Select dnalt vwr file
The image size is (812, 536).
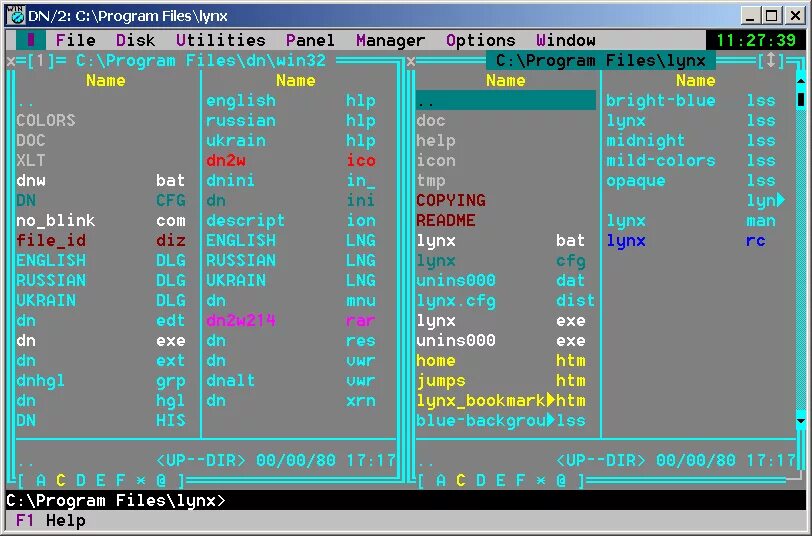point(291,381)
